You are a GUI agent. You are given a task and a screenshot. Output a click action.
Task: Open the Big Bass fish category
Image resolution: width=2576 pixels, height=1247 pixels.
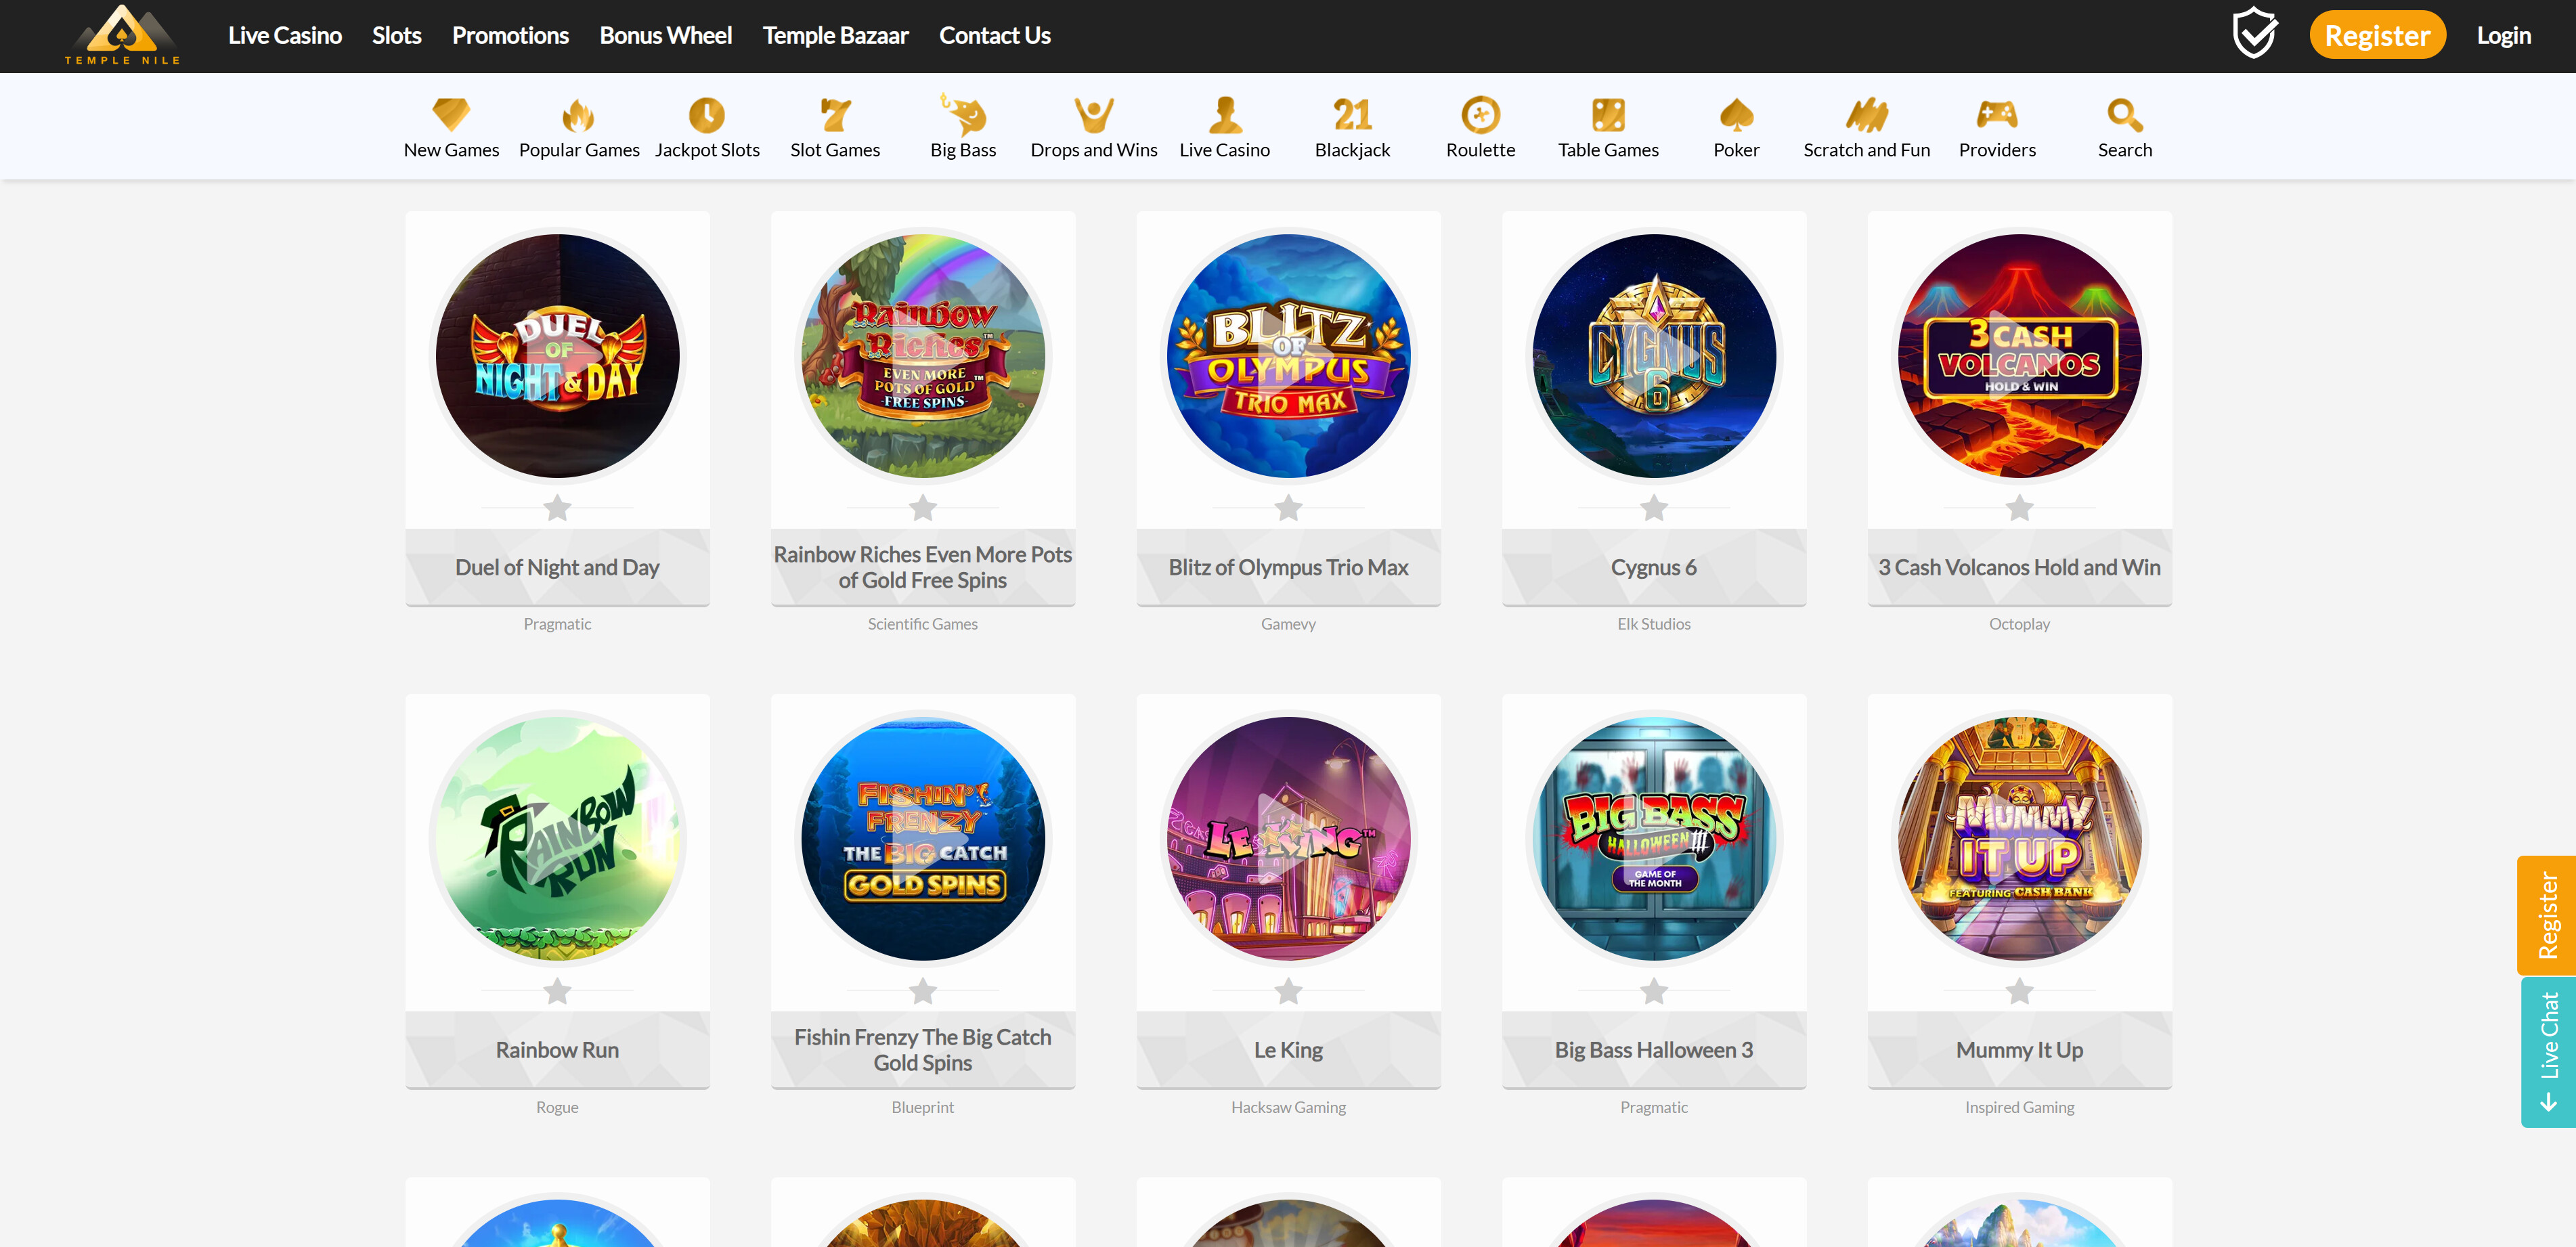click(963, 115)
